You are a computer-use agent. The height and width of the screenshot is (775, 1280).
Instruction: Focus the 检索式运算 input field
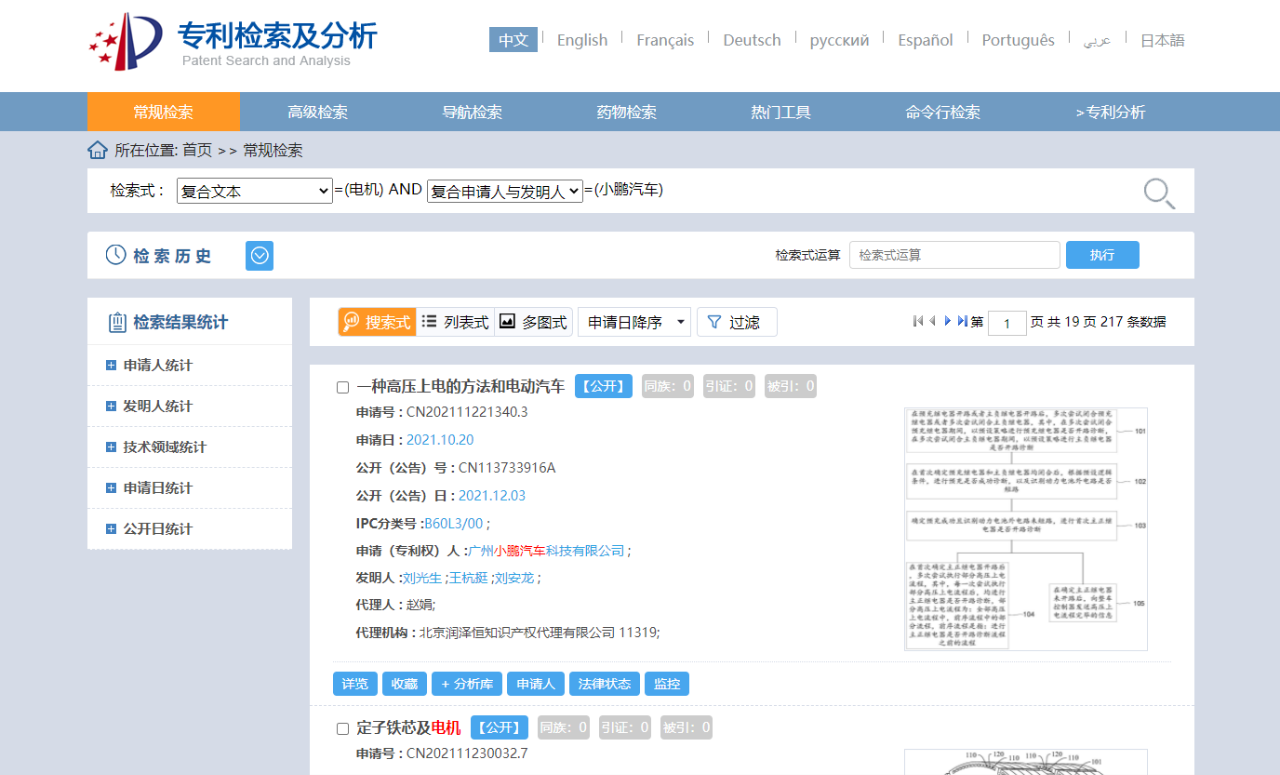click(955, 255)
